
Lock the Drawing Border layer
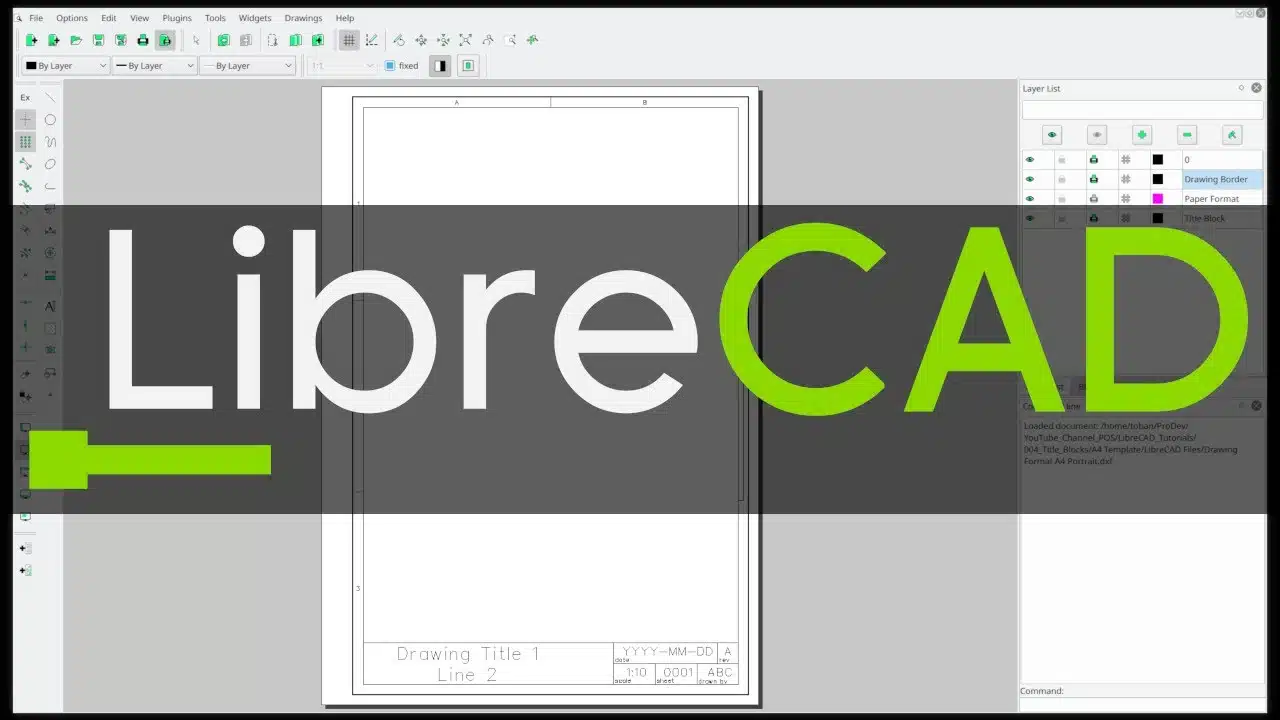1063,179
